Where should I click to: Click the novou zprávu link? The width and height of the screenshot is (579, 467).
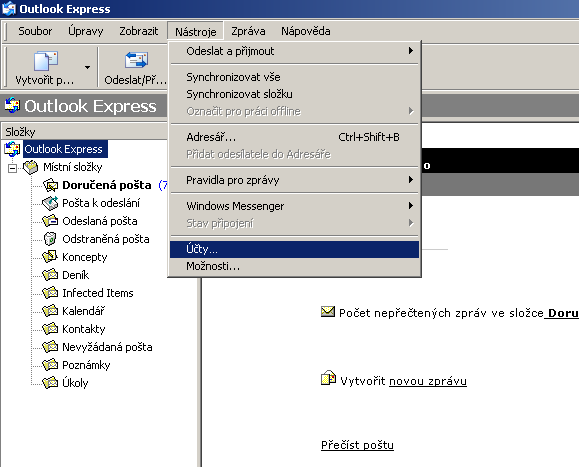[x=428, y=381]
